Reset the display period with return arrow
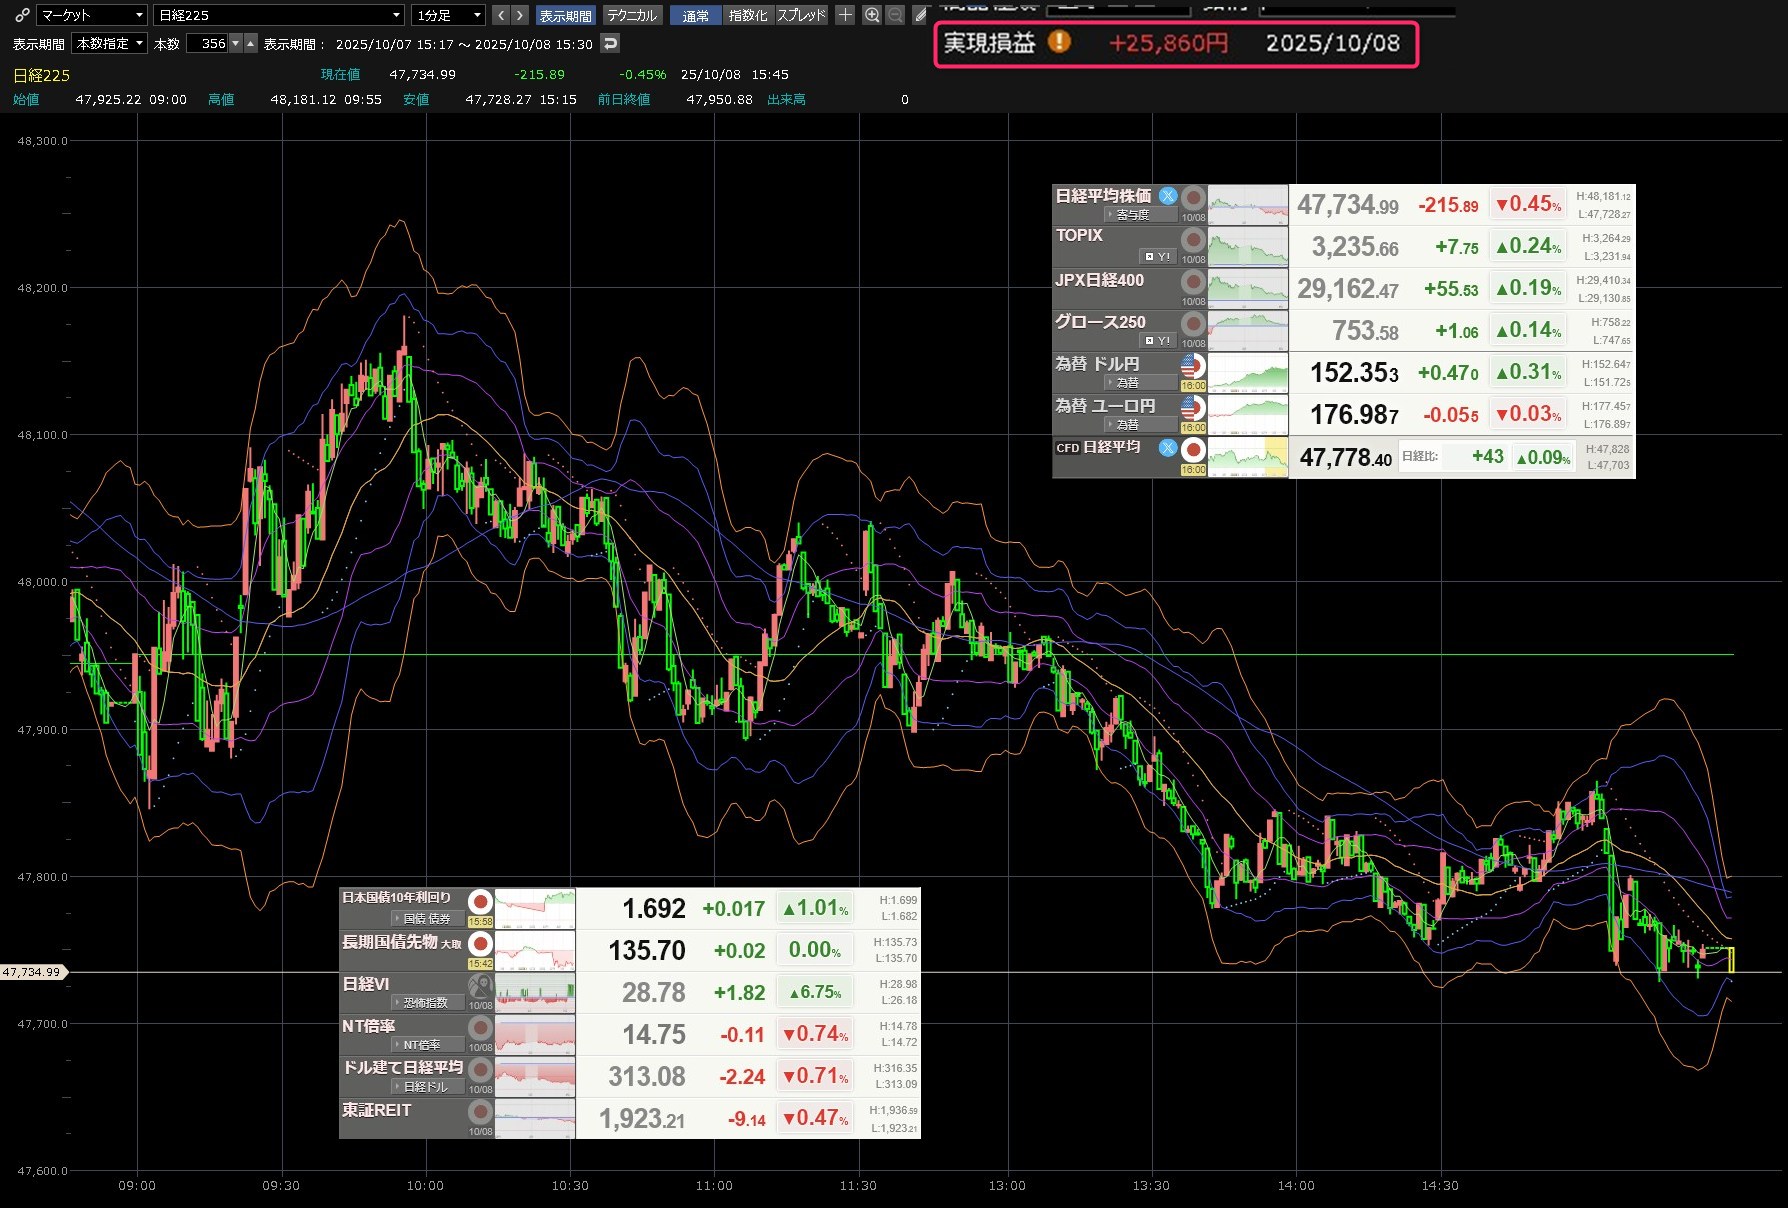Viewport: 1788px width, 1208px height. click(x=610, y=43)
